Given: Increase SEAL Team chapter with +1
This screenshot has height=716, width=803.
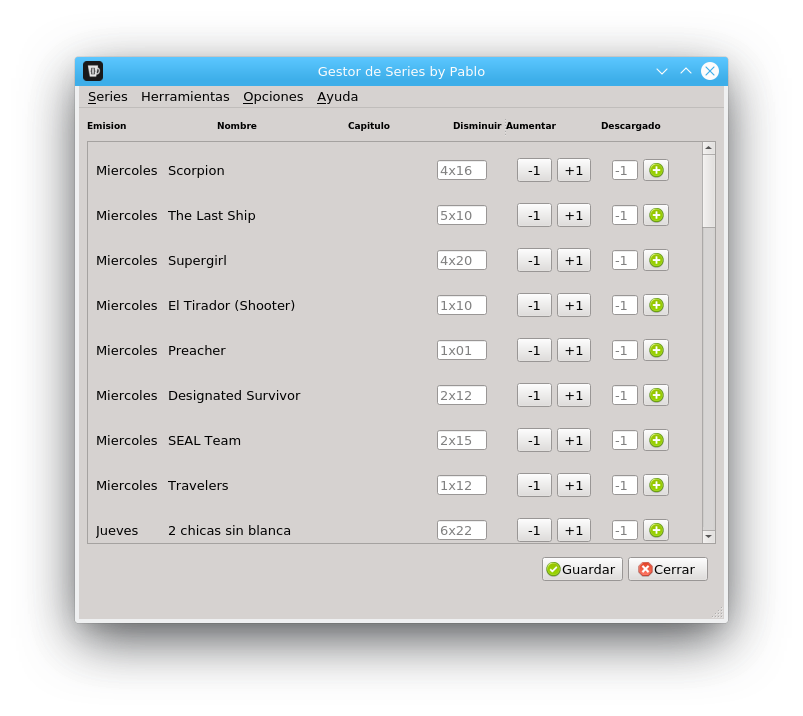Looking at the screenshot, I should (x=574, y=440).
